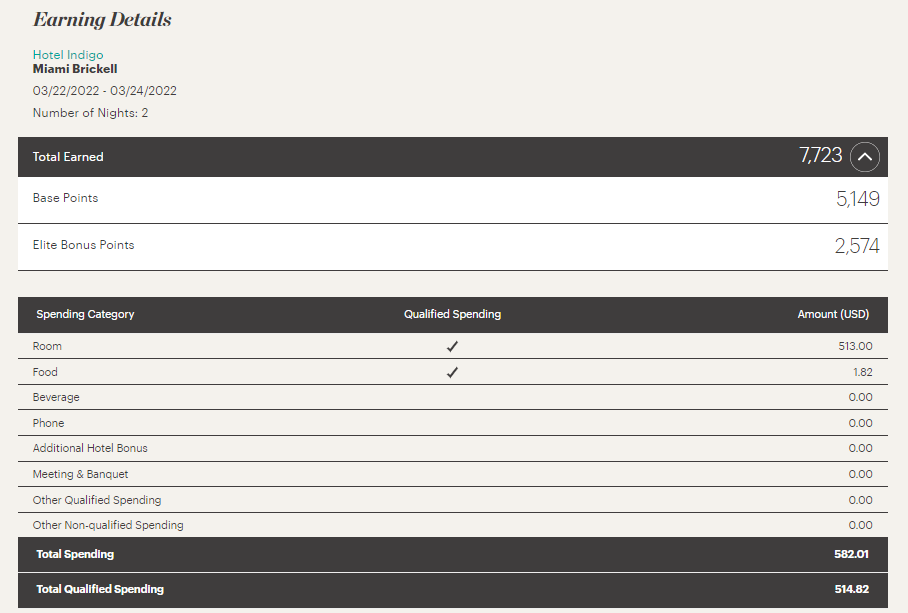Click the Total Spending 582.01 amount
Viewport: 908px width, 613px height.
point(851,554)
